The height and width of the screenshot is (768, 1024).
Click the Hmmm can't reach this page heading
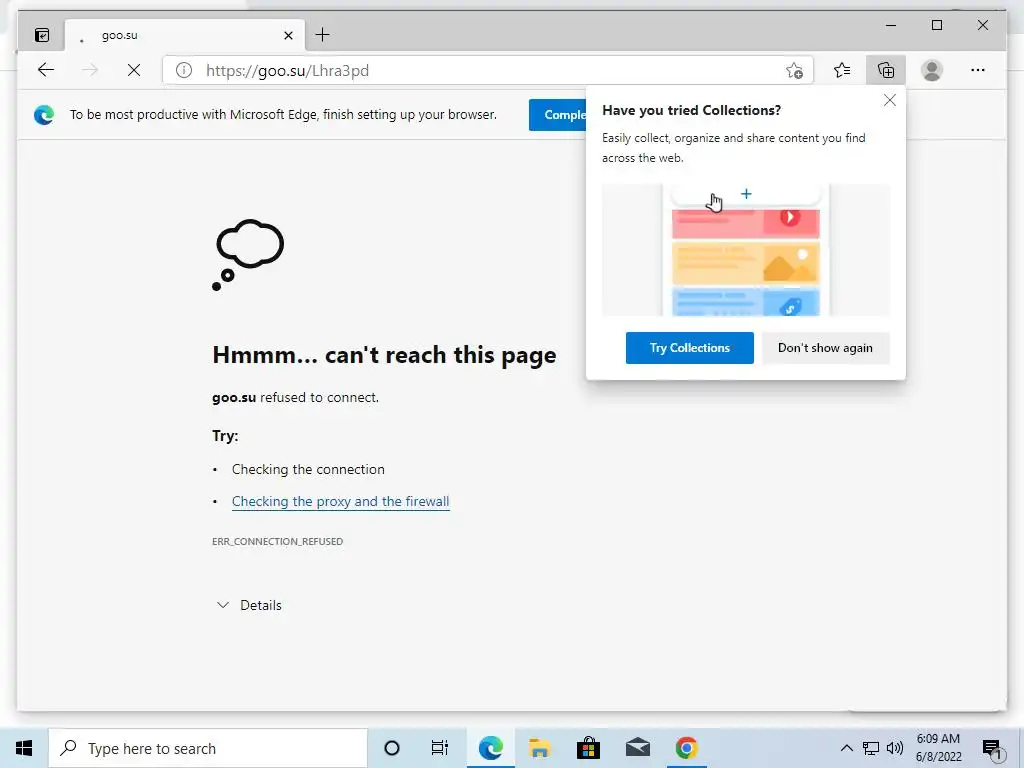pos(385,355)
